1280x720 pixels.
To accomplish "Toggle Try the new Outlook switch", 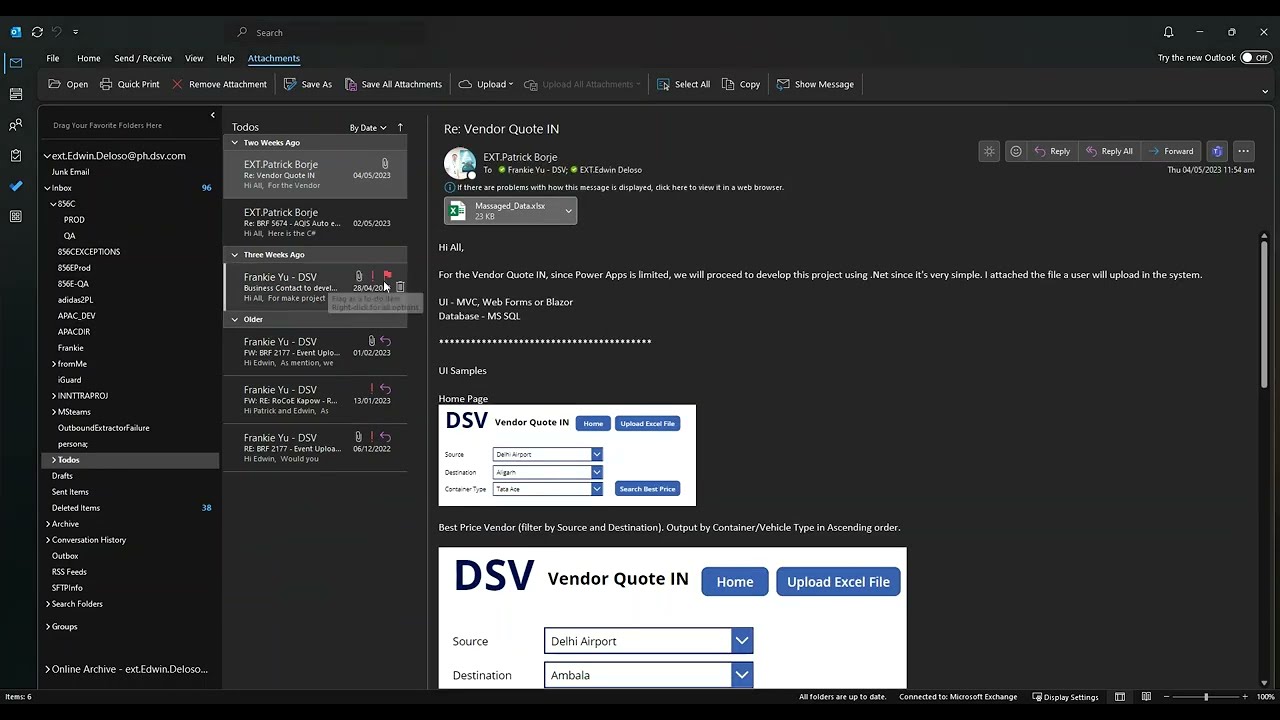I will (1254, 58).
